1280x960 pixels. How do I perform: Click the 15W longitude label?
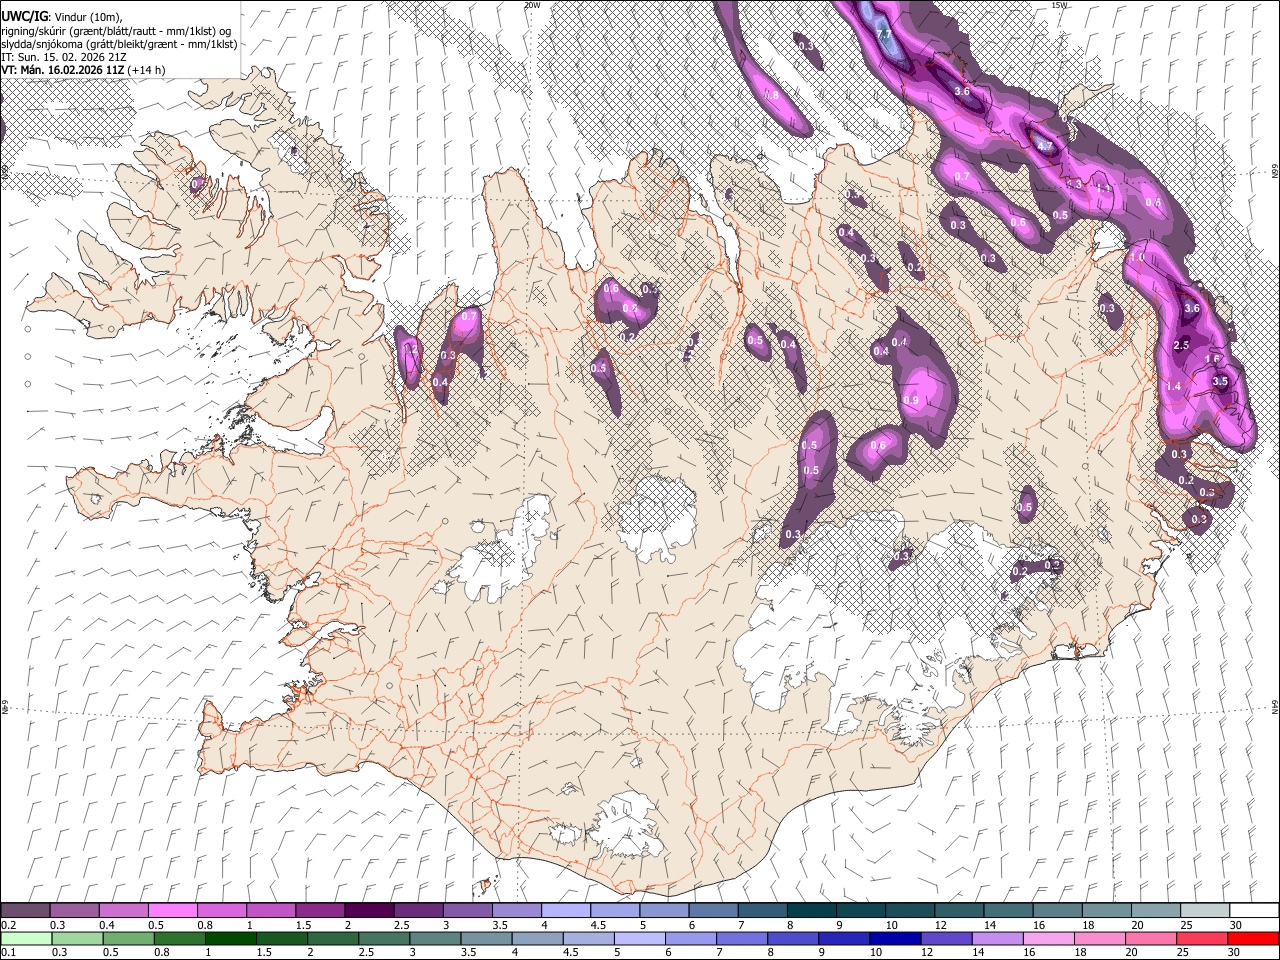pyautogui.click(x=1059, y=5)
